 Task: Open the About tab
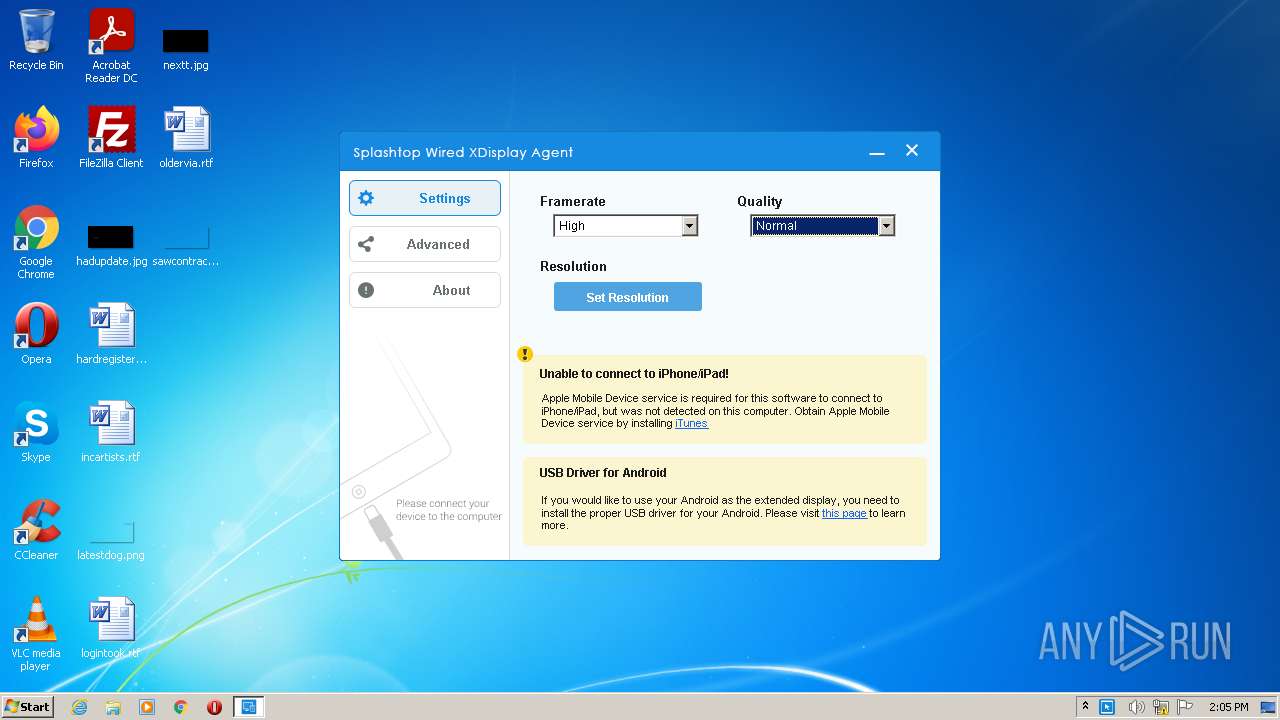click(x=425, y=290)
